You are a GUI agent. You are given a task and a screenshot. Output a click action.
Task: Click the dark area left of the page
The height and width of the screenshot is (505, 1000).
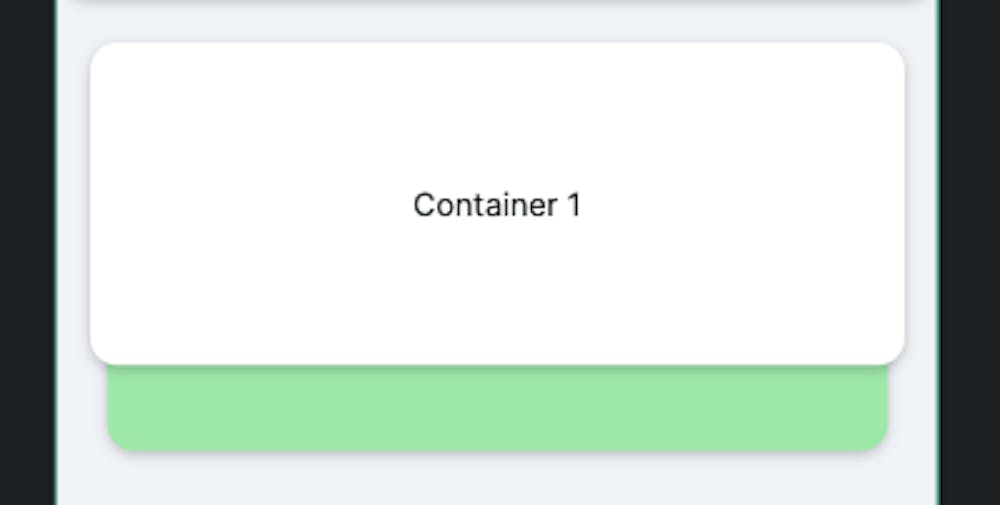tap(27, 252)
